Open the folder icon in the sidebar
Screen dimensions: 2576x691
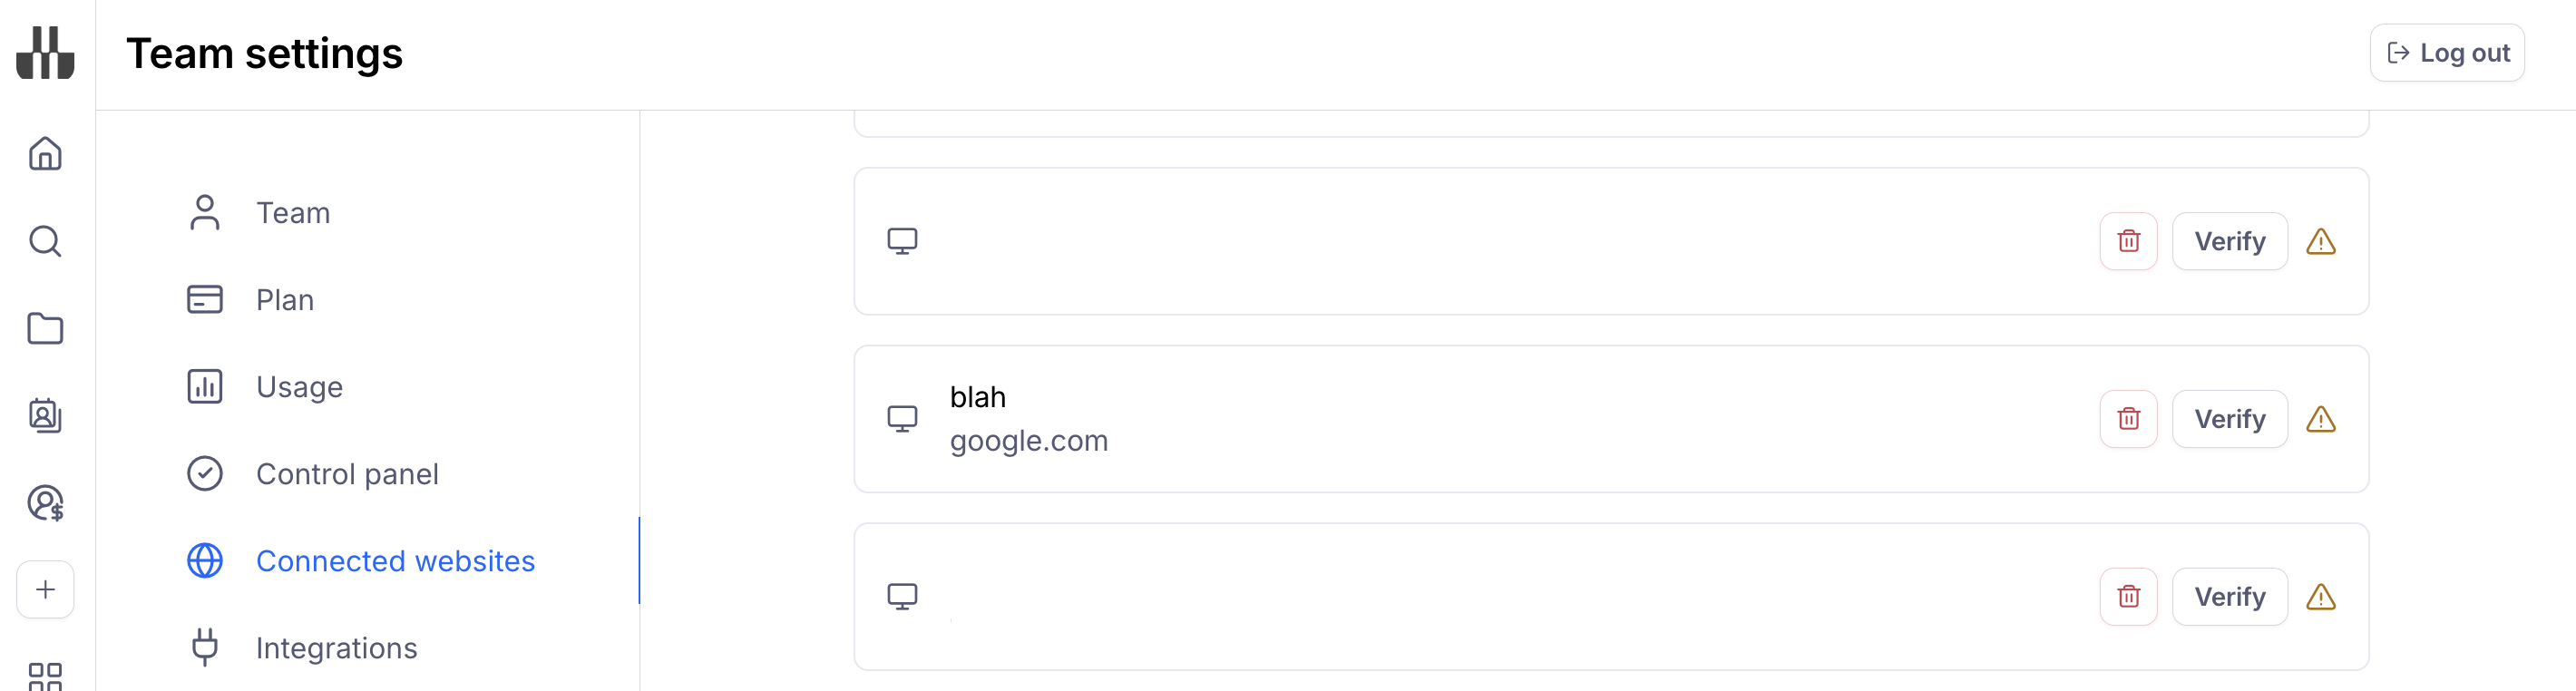click(45, 328)
